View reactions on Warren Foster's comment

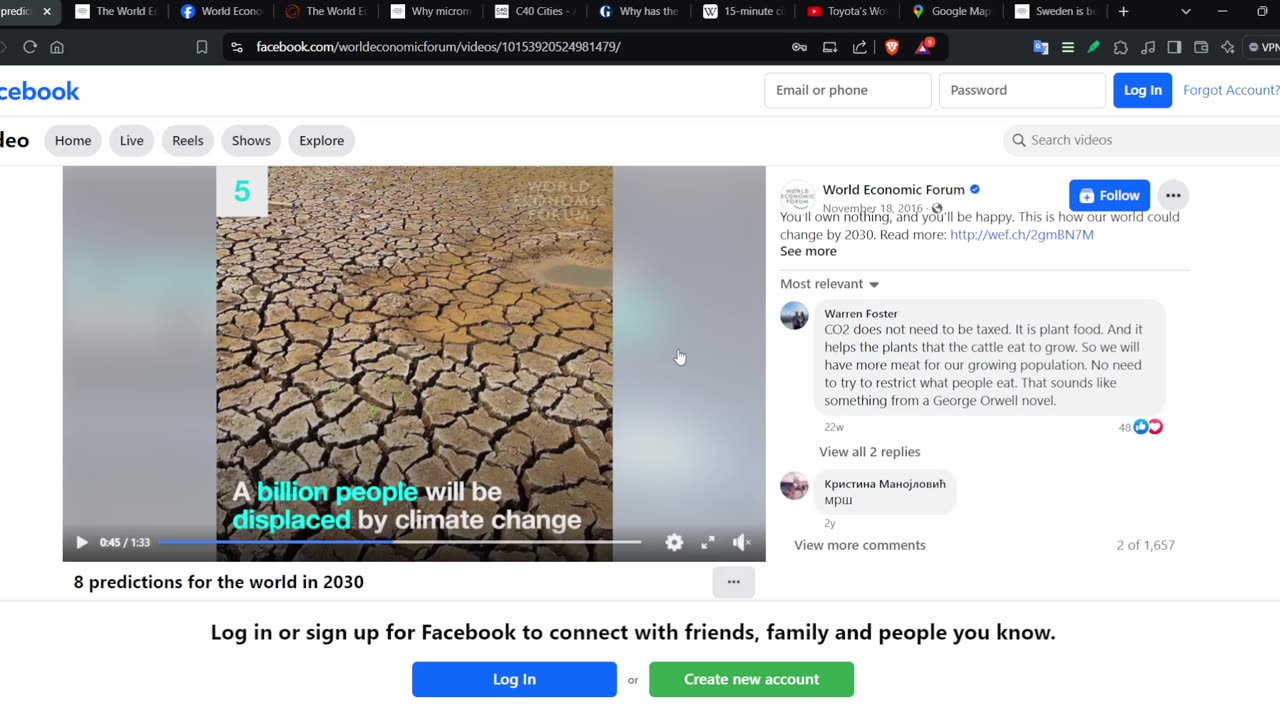pos(1141,427)
